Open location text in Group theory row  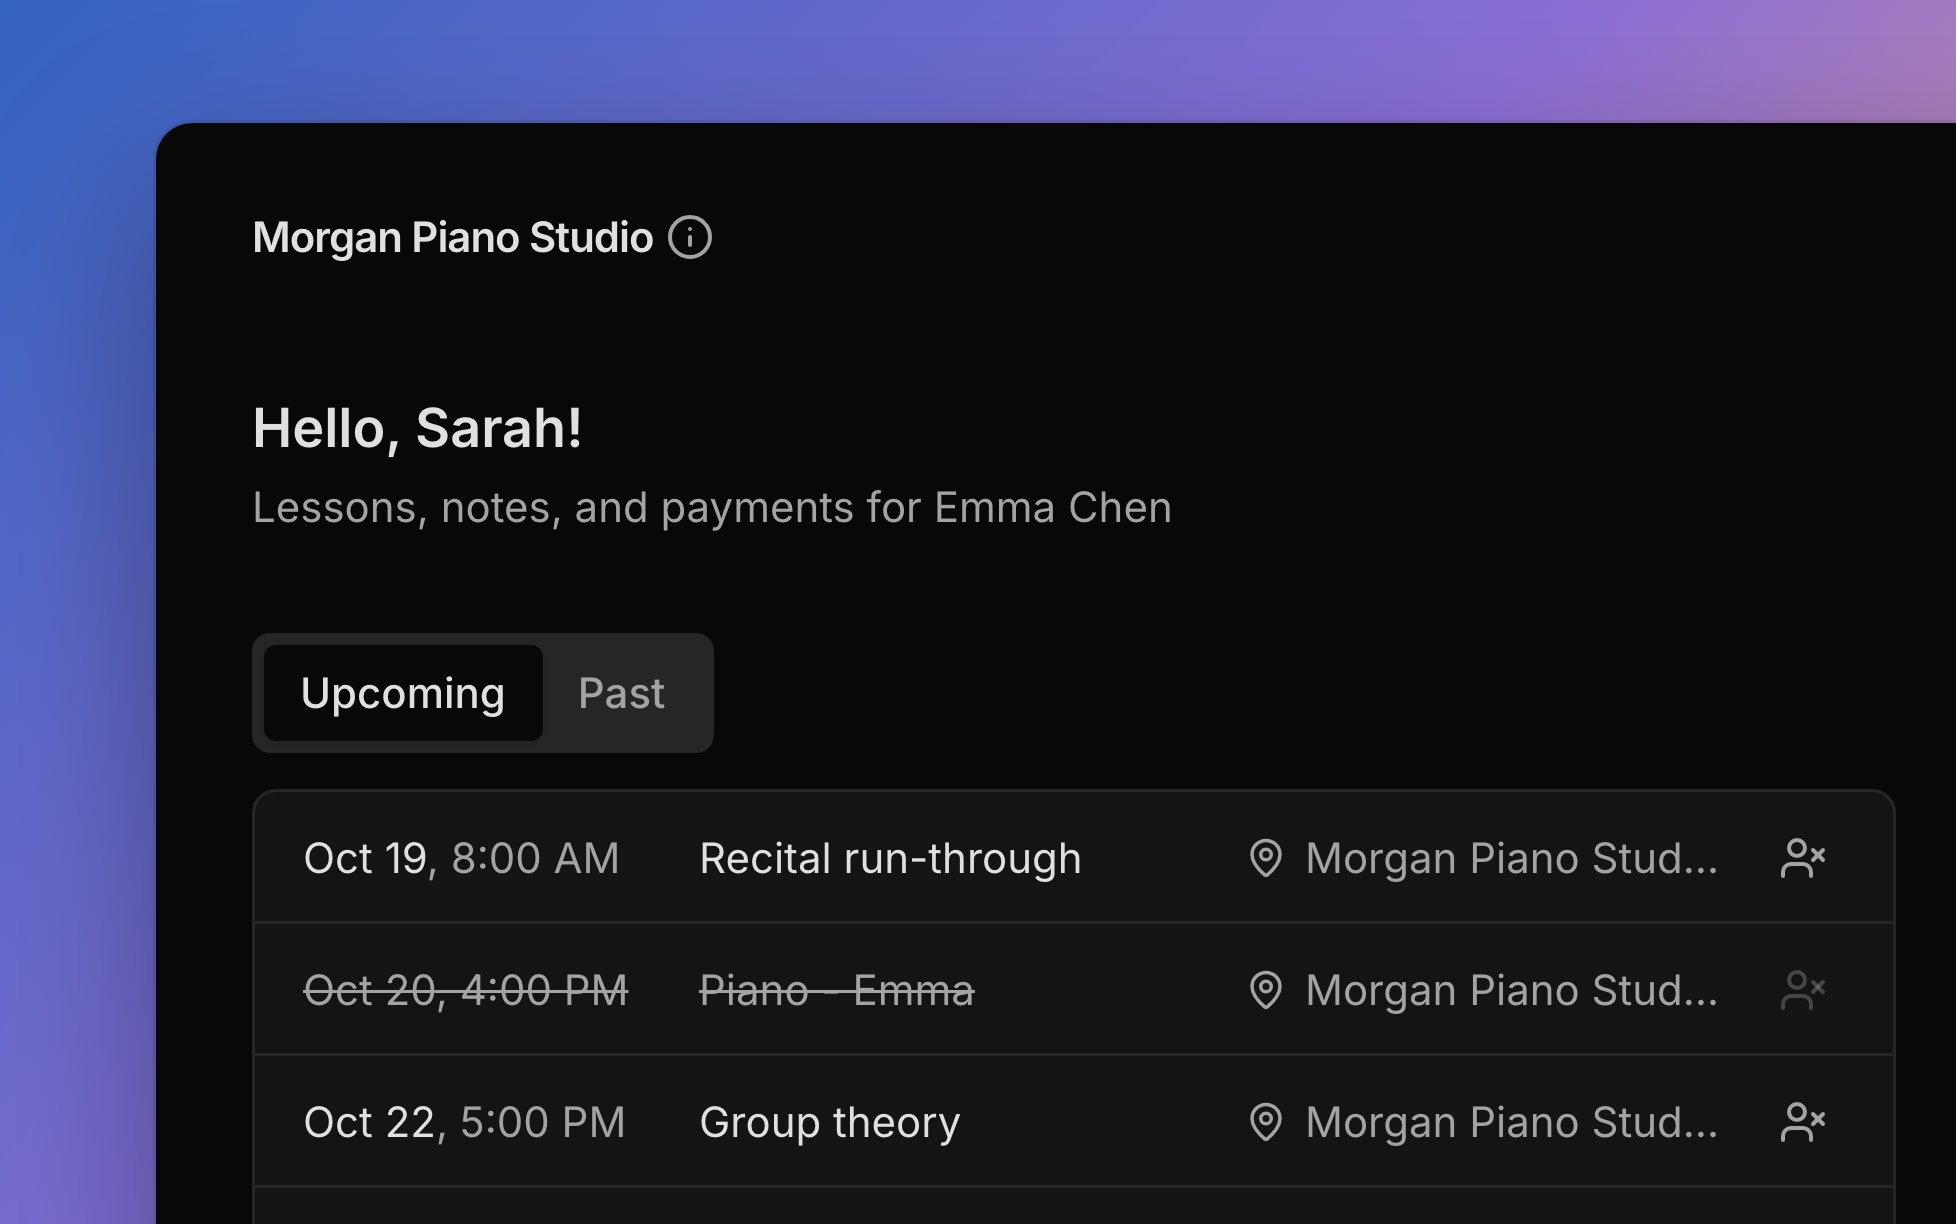(x=1512, y=1122)
